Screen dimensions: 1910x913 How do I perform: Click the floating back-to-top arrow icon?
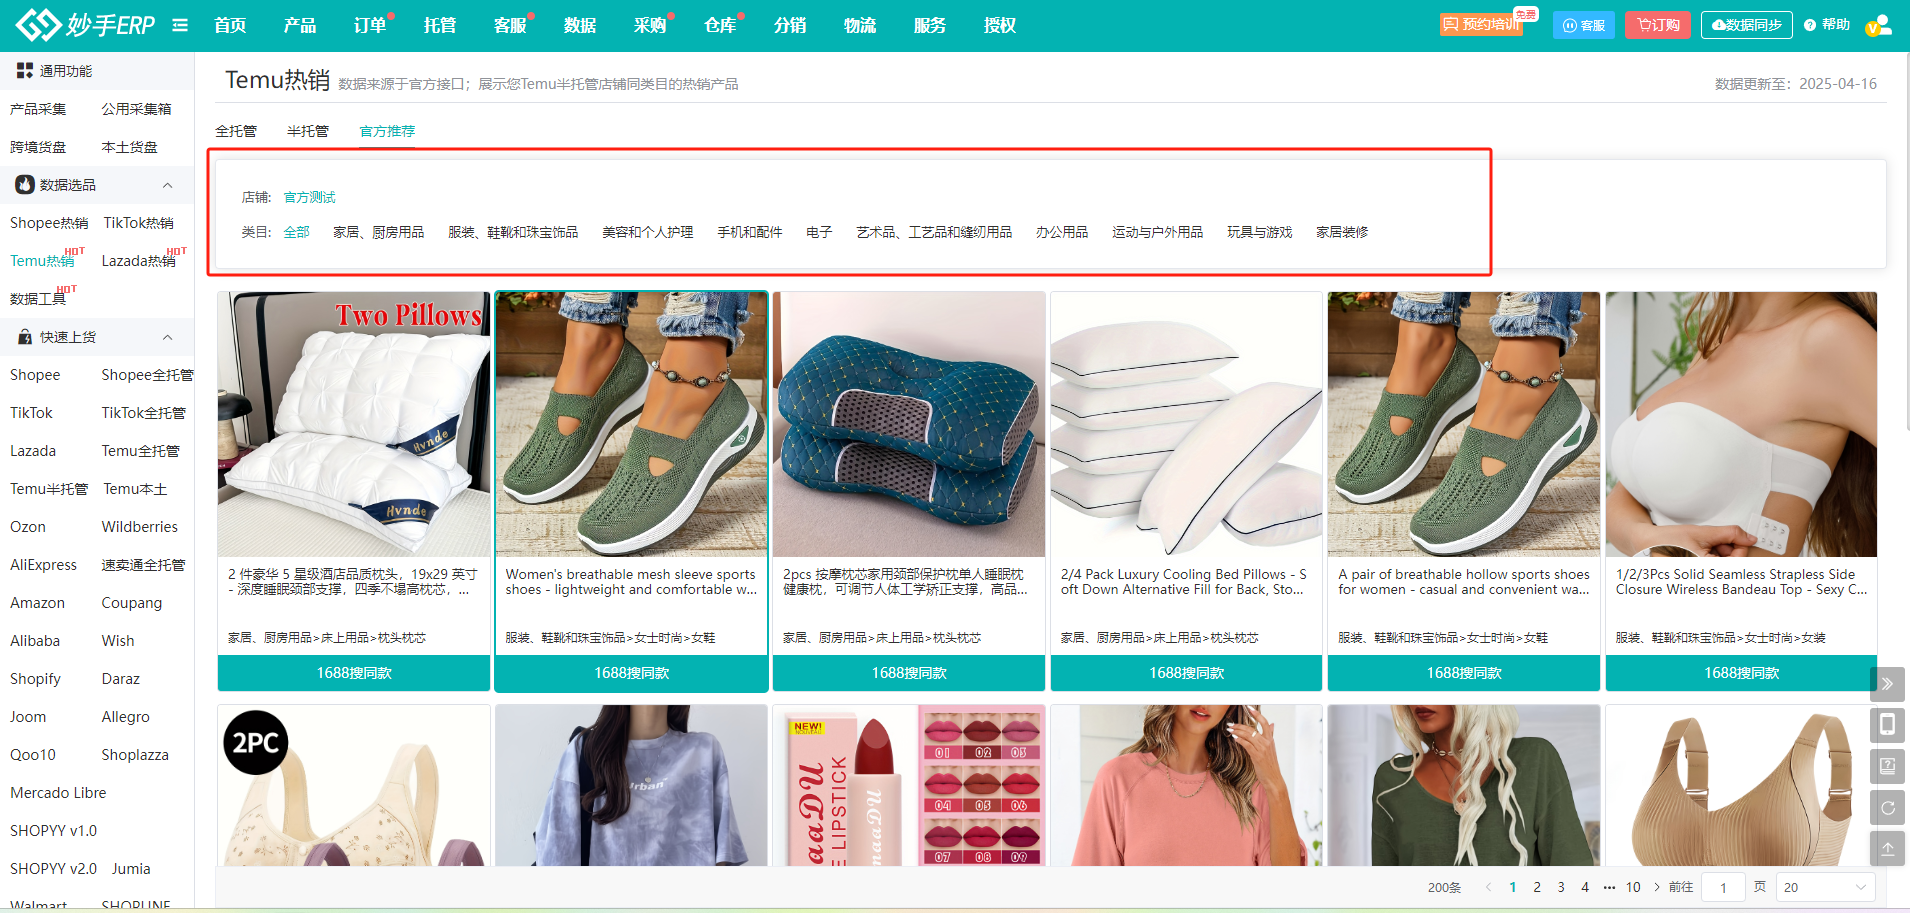tap(1887, 848)
